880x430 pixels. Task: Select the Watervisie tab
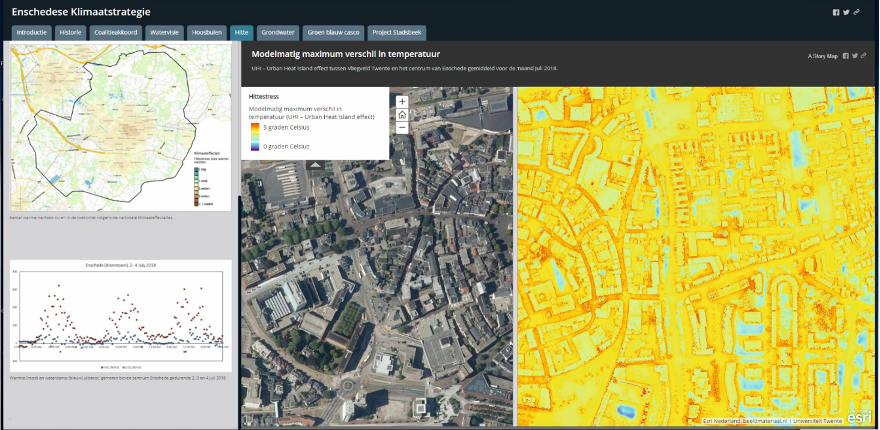[164, 32]
